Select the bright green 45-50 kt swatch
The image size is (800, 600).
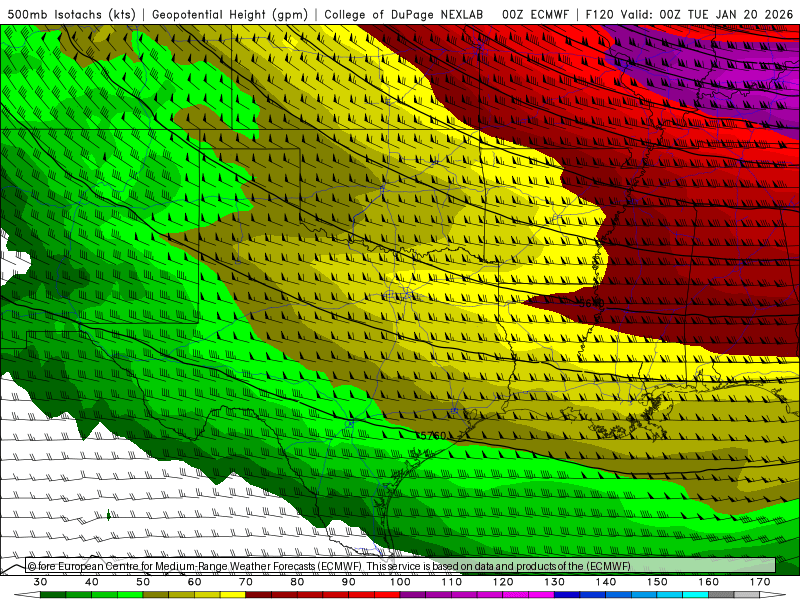pyautogui.click(x=130, y=594)
